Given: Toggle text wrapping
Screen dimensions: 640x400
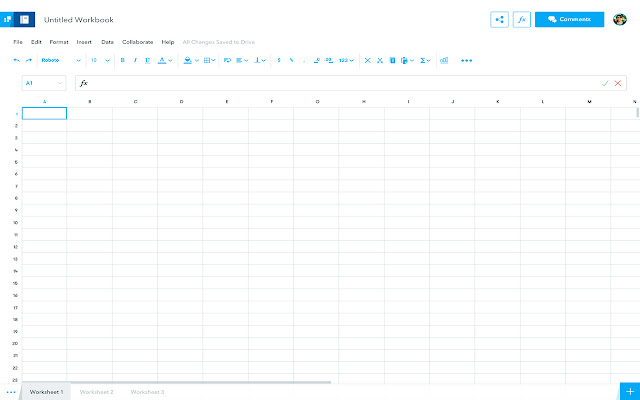Looking at the screenshot, I should [227, 60].
